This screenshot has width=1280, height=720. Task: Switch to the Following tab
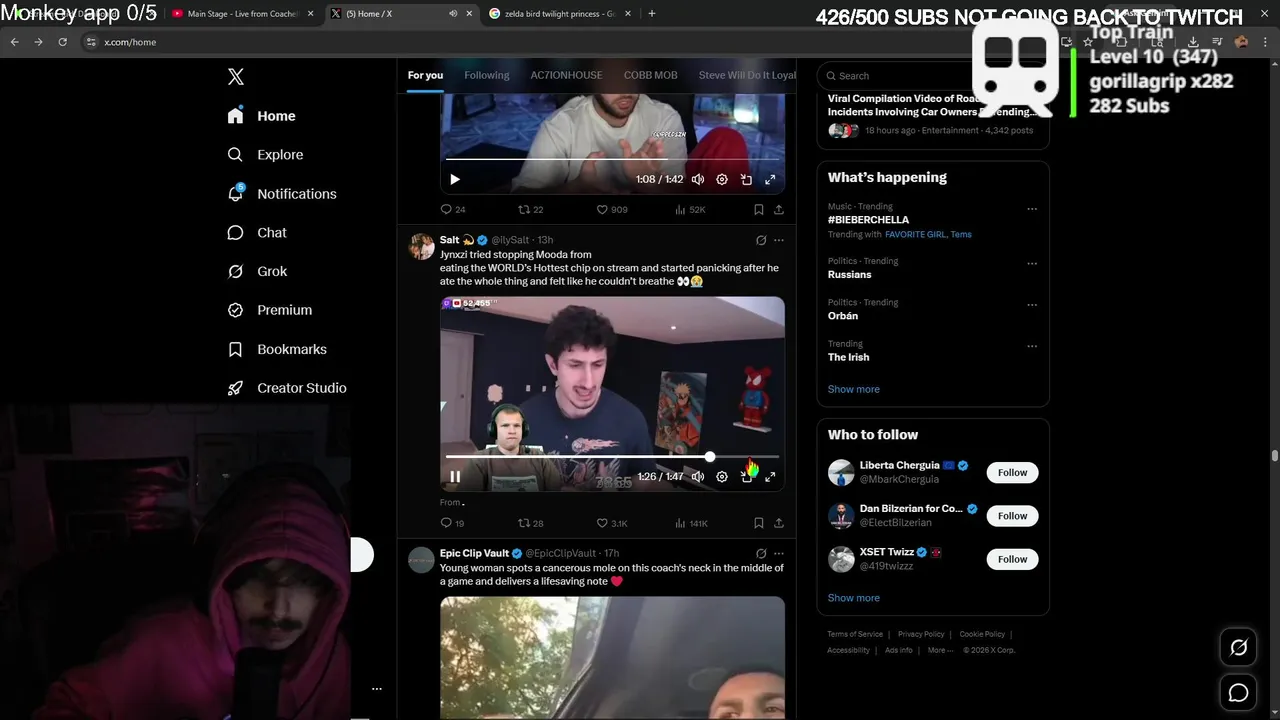(x=487, y=75)
